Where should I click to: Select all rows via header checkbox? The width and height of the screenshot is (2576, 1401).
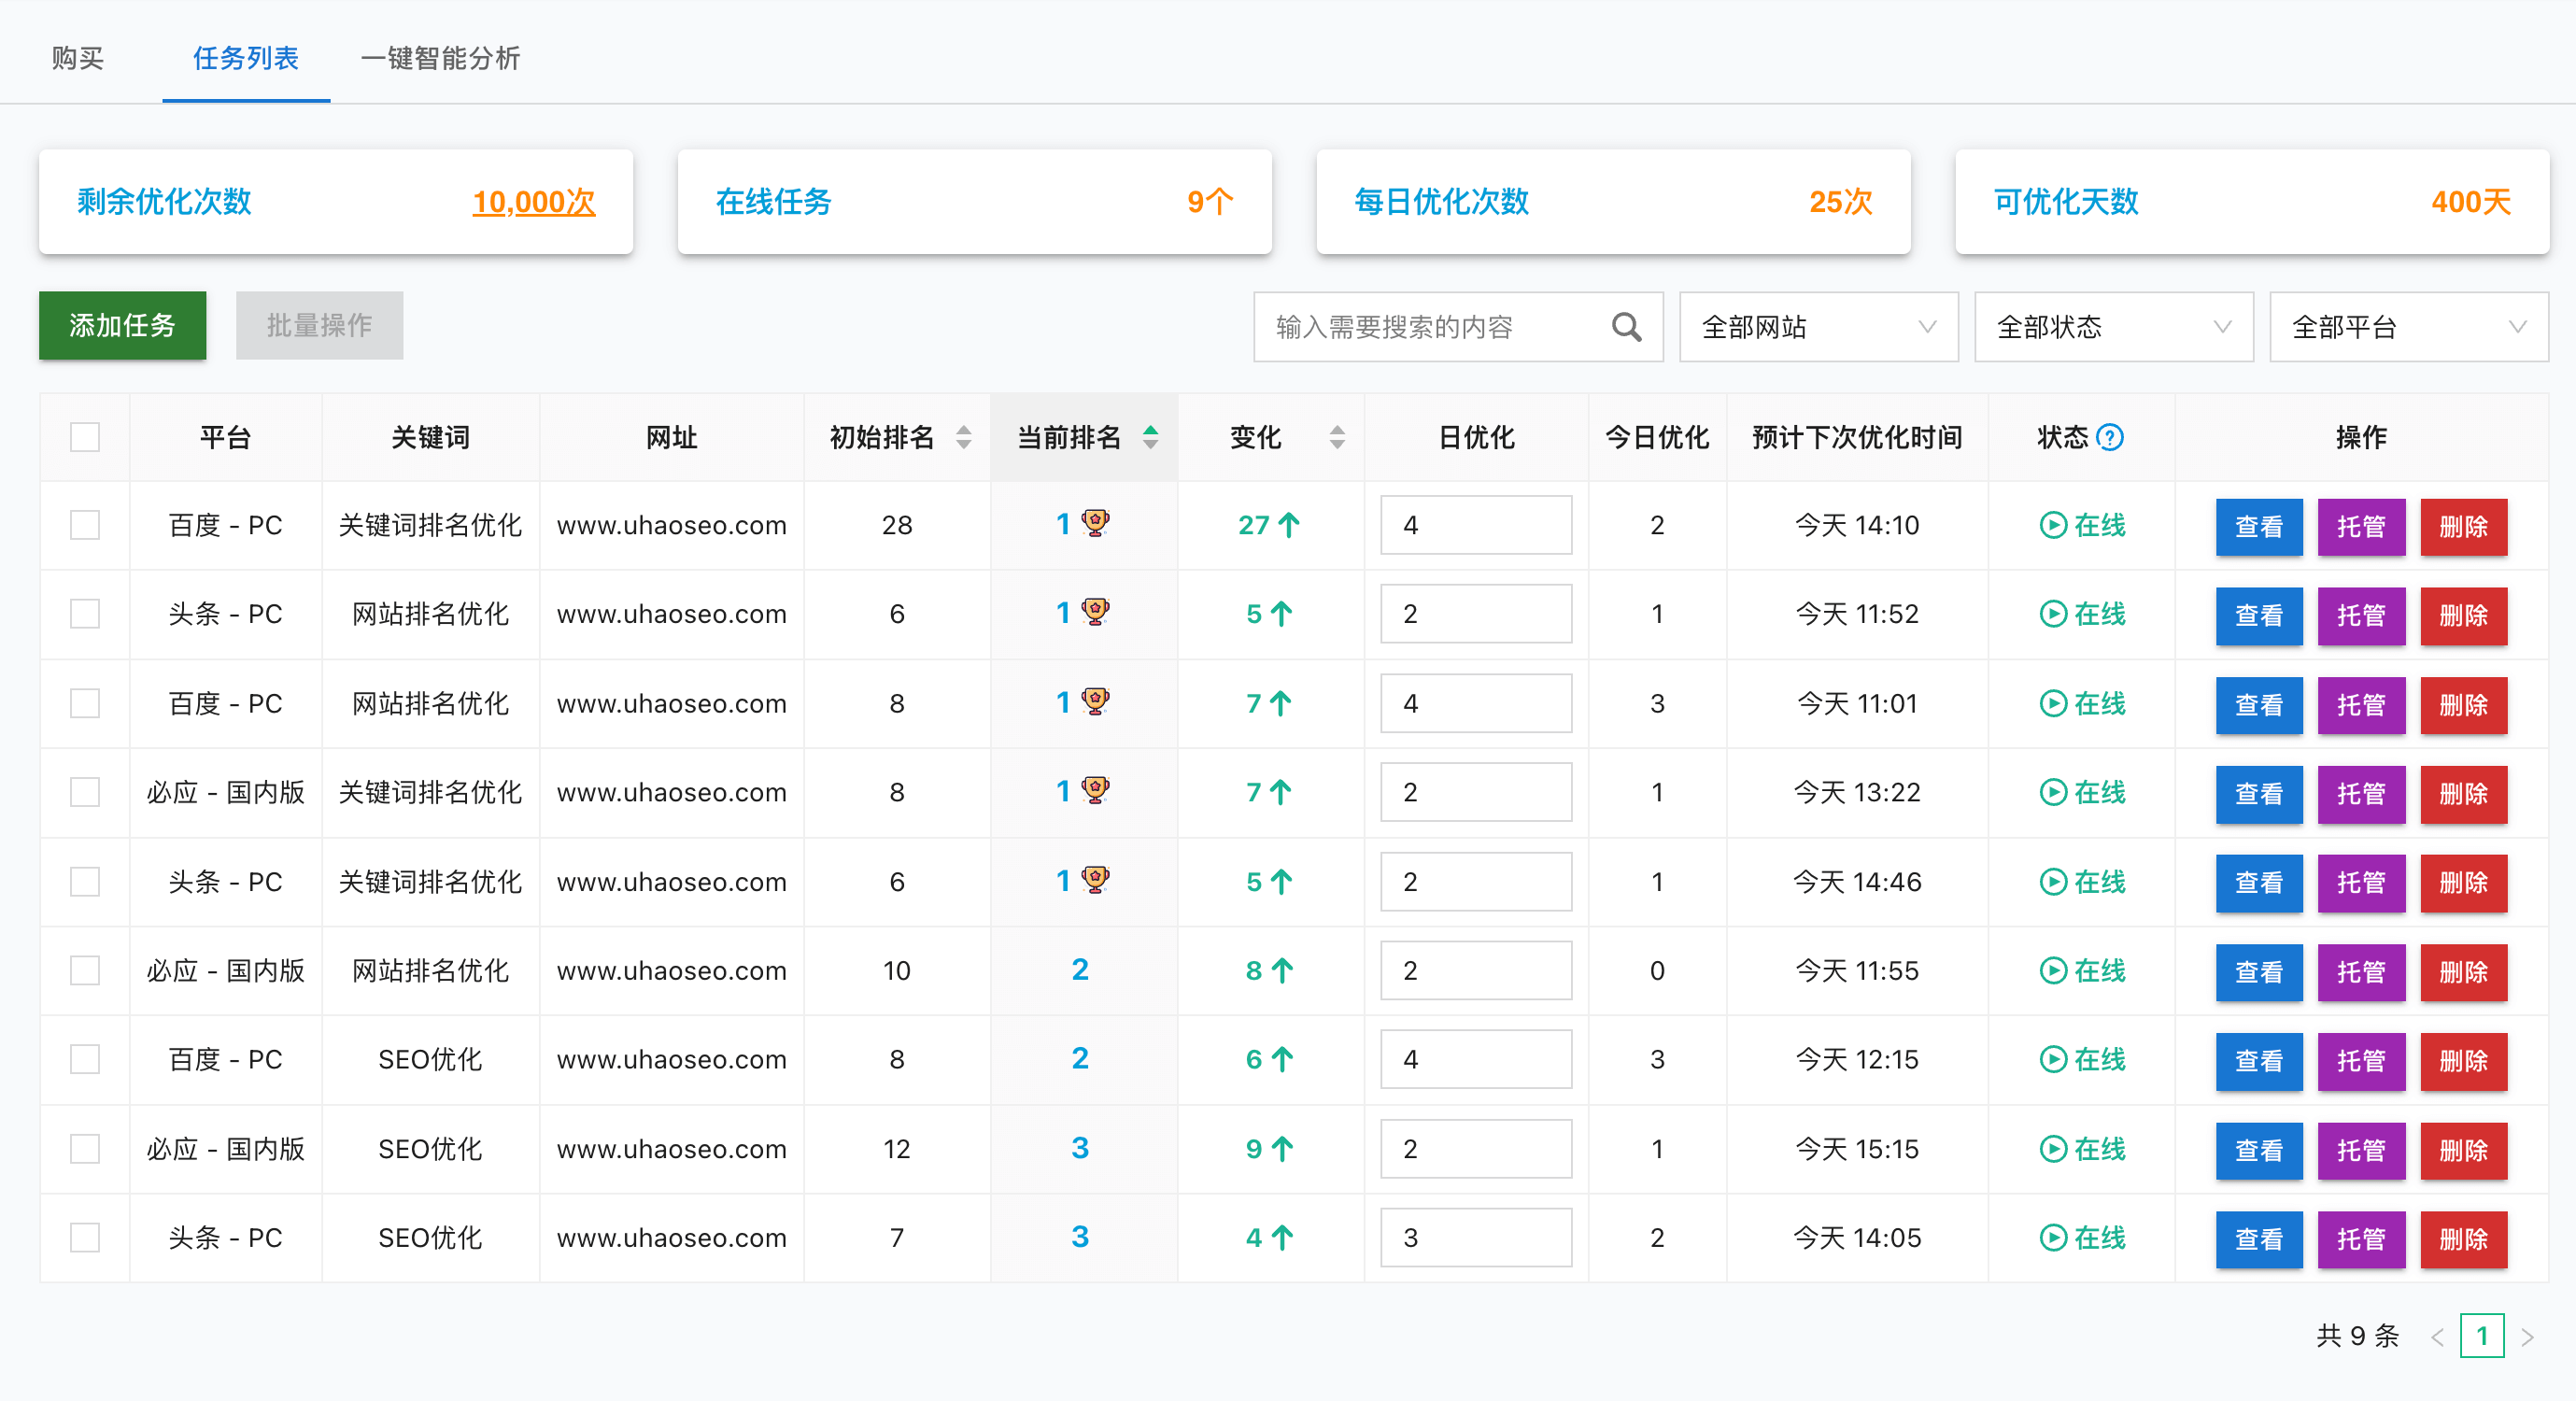pyautogui.click(x=85, y=437)
